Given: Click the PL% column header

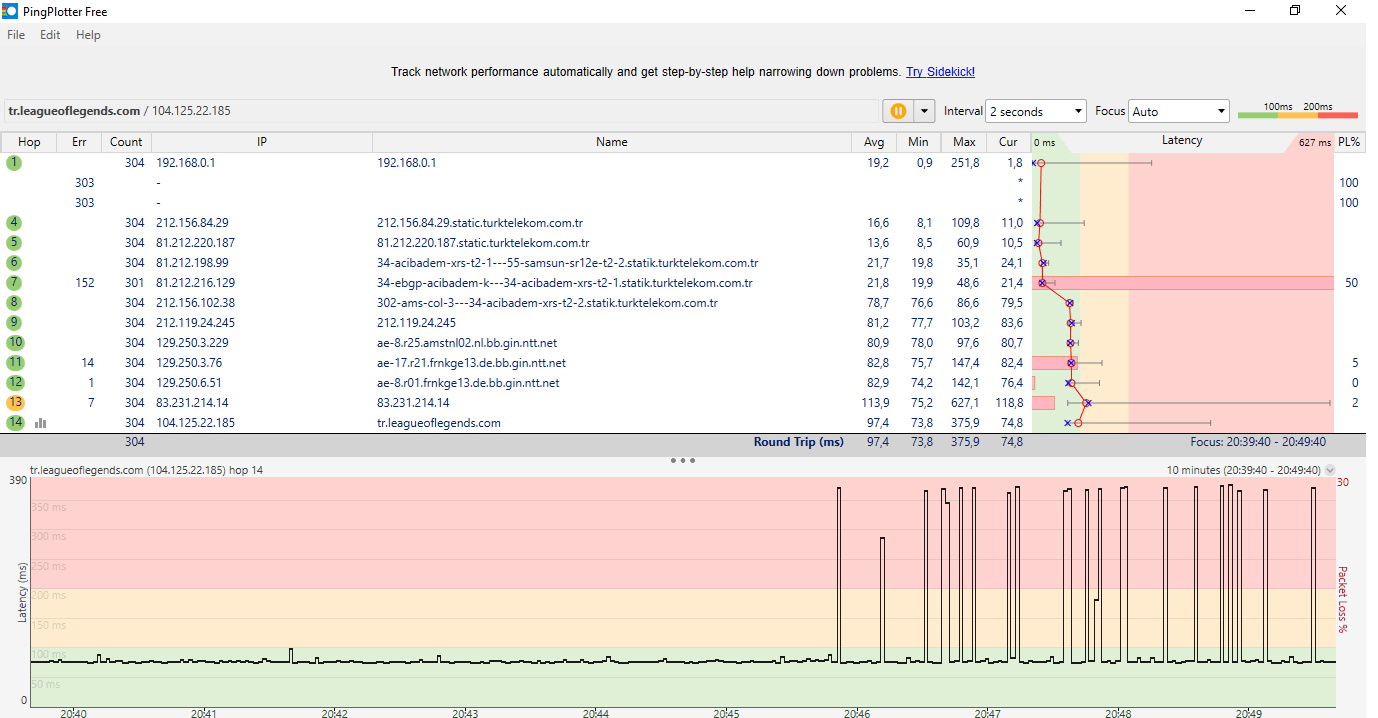Looking at the screenshot, I should 1350,142.
